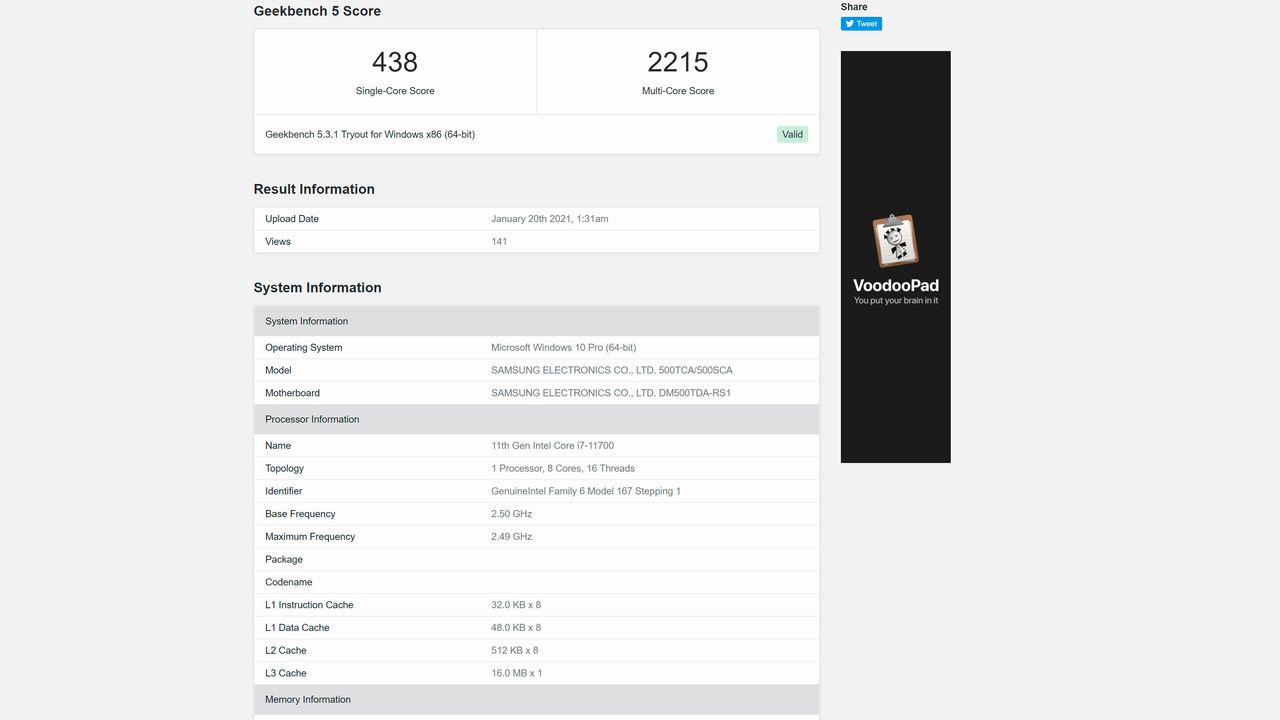Click the Multi-Core Score label
The image size is (1280, 720).
click(x=678, y=91)
